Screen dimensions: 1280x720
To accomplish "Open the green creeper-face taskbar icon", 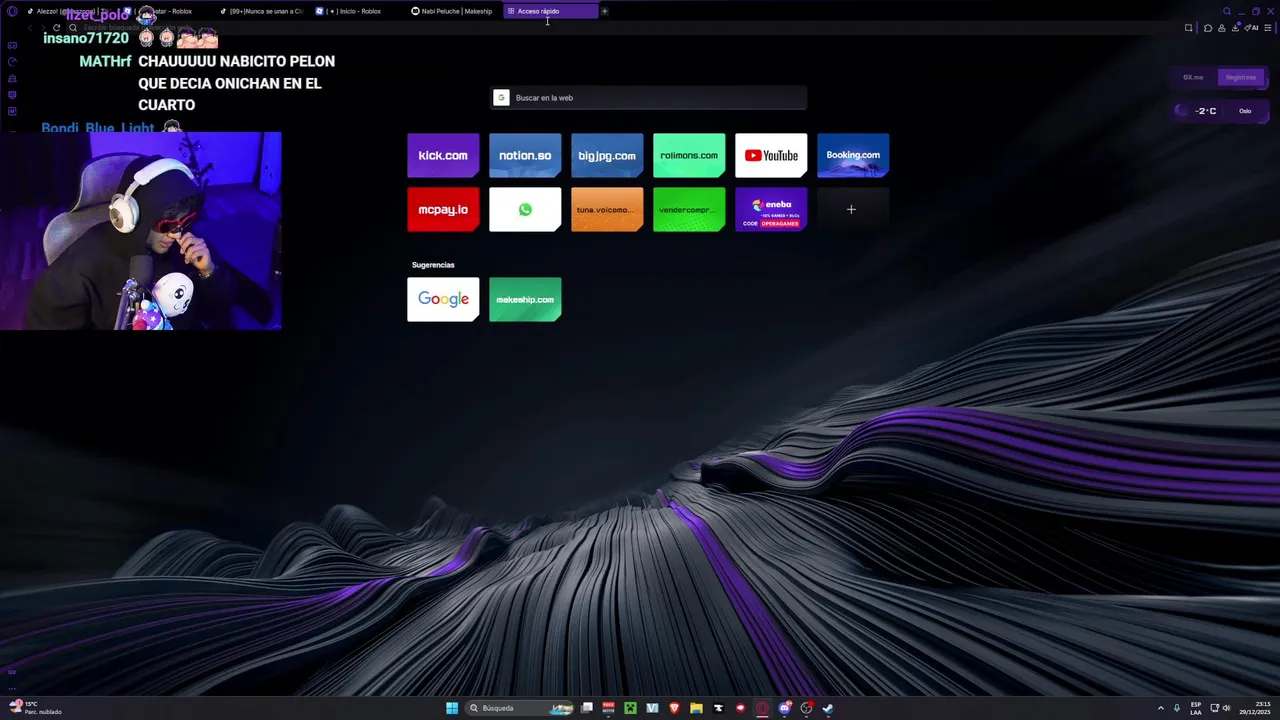I will coord(630,708).
